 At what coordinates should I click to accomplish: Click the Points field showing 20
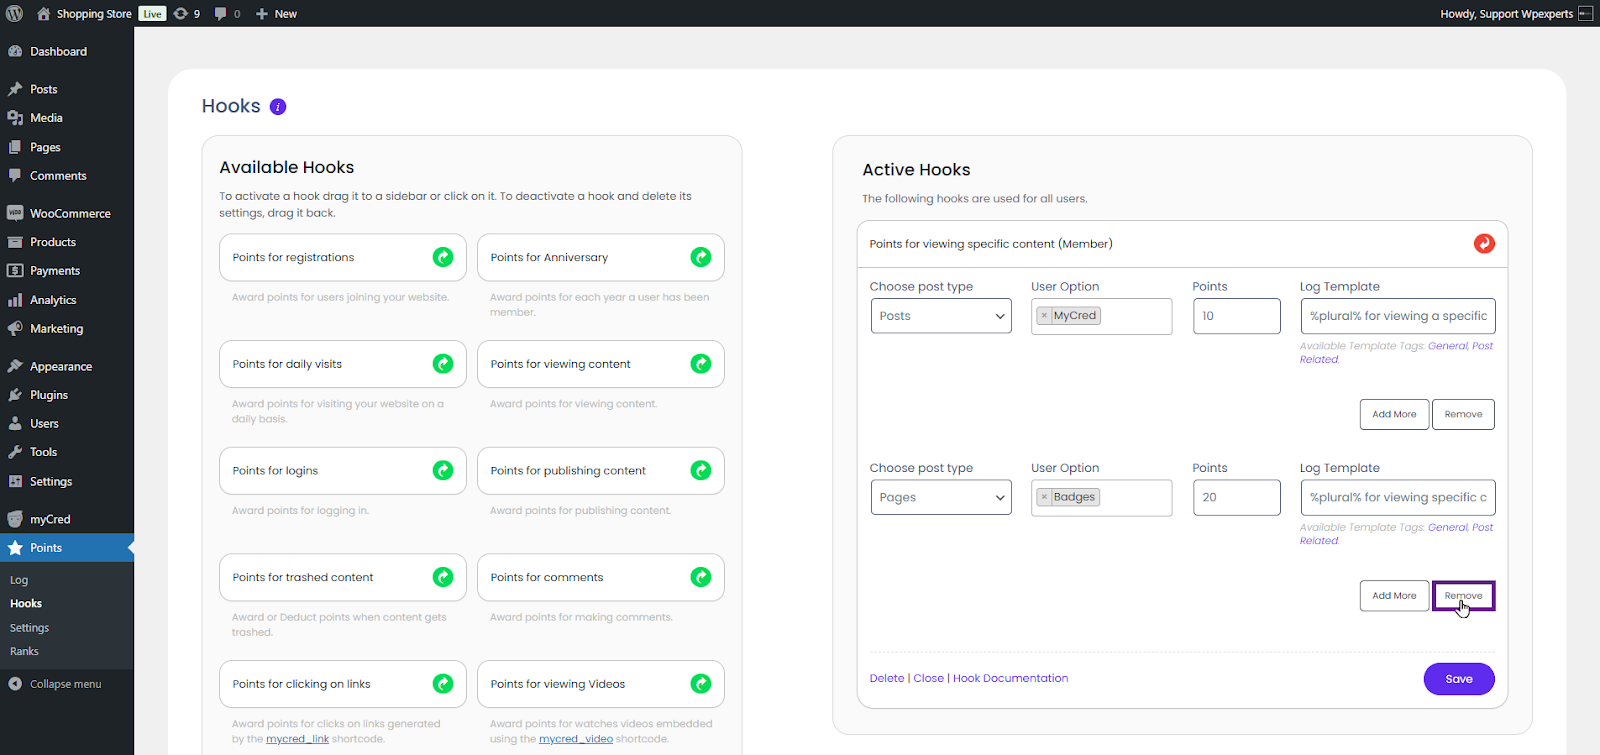click(1236, 497)
